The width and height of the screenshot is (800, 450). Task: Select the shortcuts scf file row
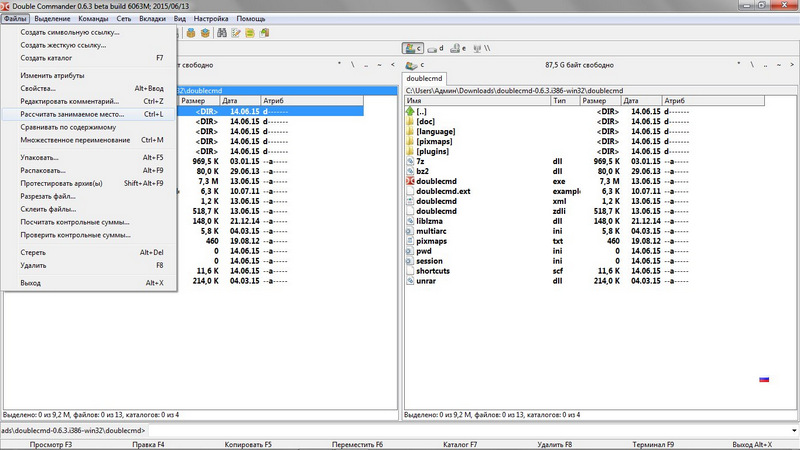585,271
